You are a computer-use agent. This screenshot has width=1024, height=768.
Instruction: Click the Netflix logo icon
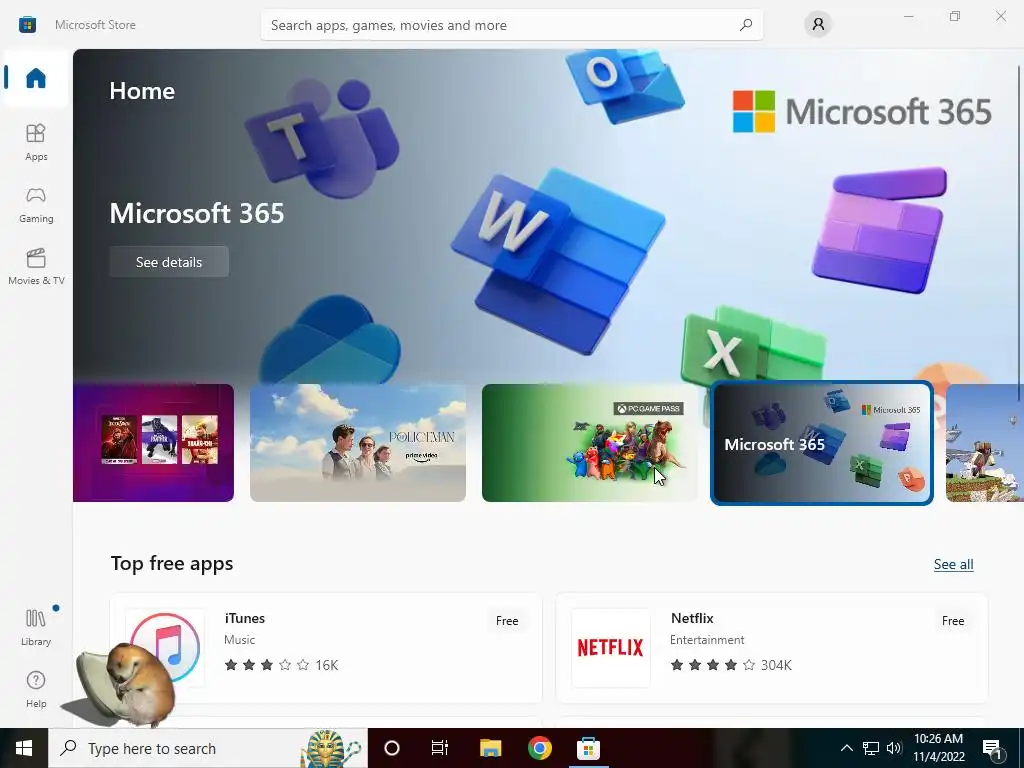(611, 648)
